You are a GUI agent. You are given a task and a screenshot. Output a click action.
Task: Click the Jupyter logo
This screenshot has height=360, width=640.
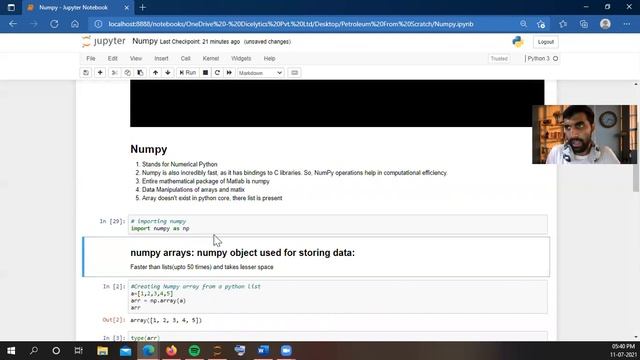104,41
